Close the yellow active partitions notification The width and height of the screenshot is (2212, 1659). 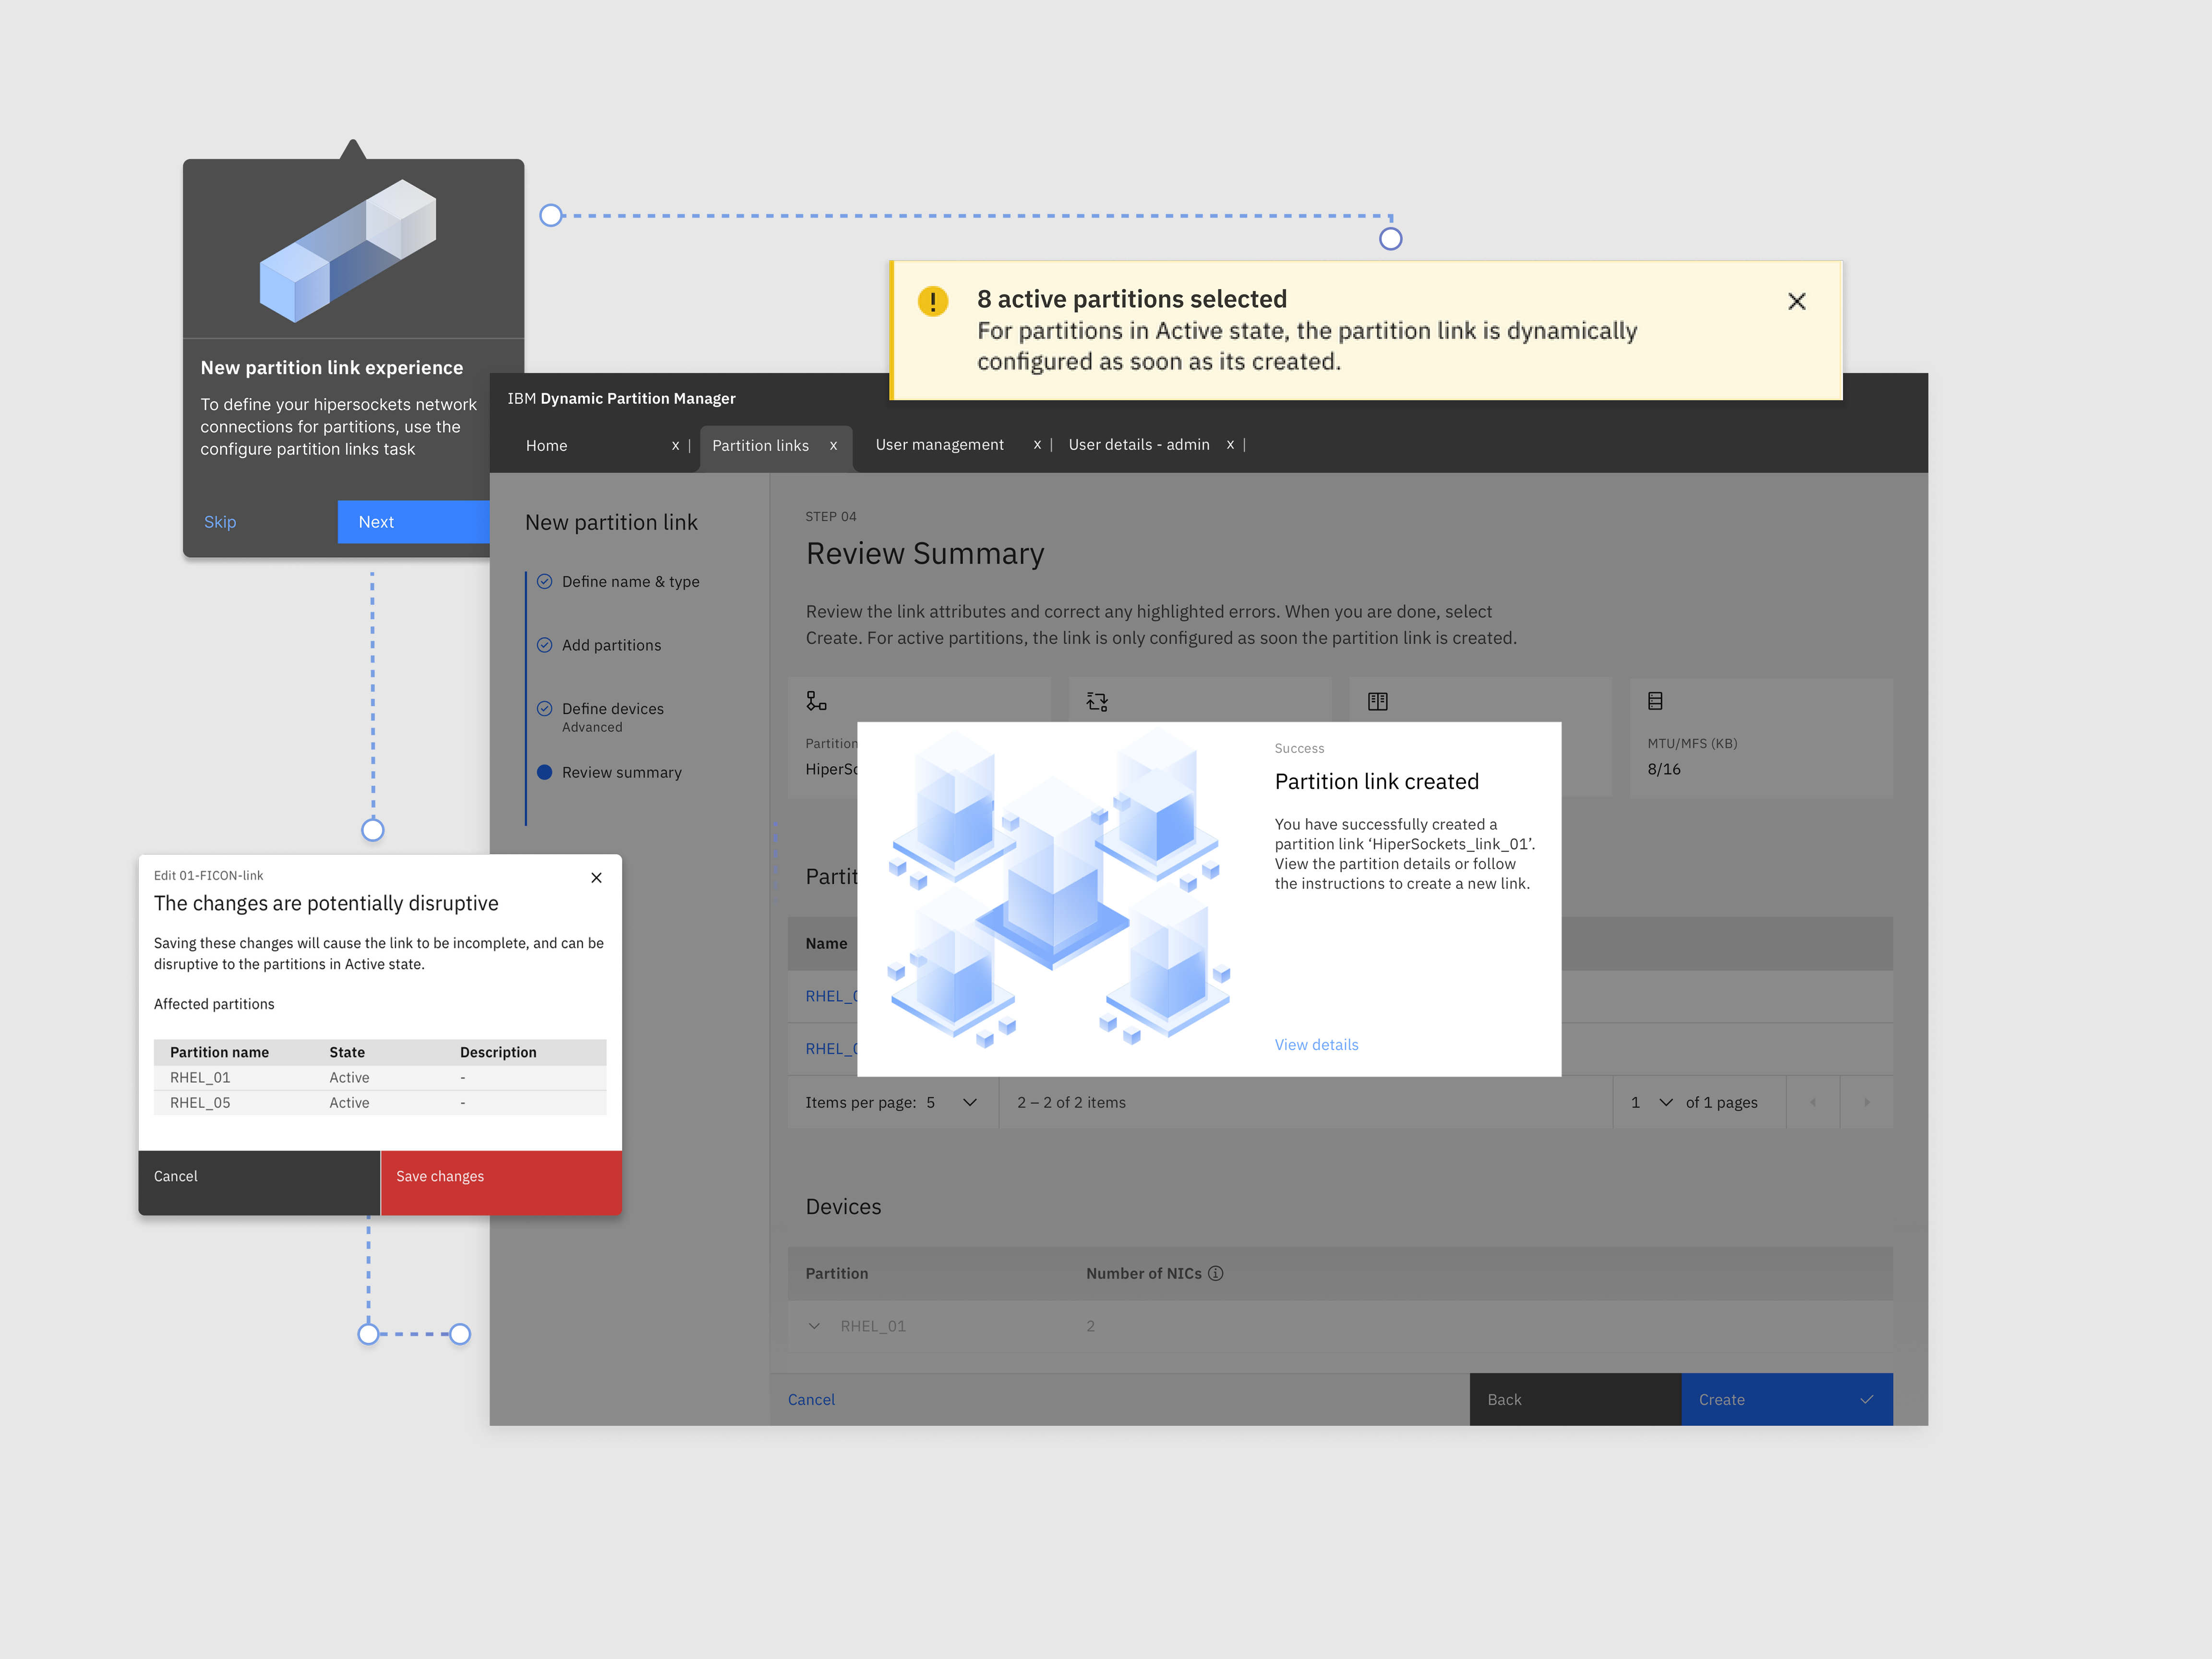pyautogui.click(x=1796, y=301)
